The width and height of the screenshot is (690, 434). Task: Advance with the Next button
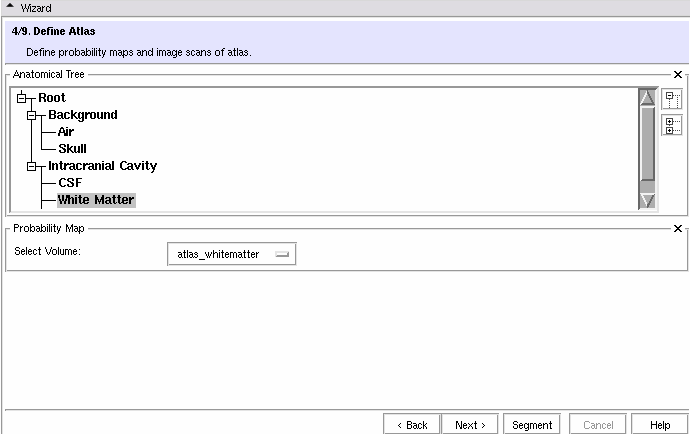point(470,425)
